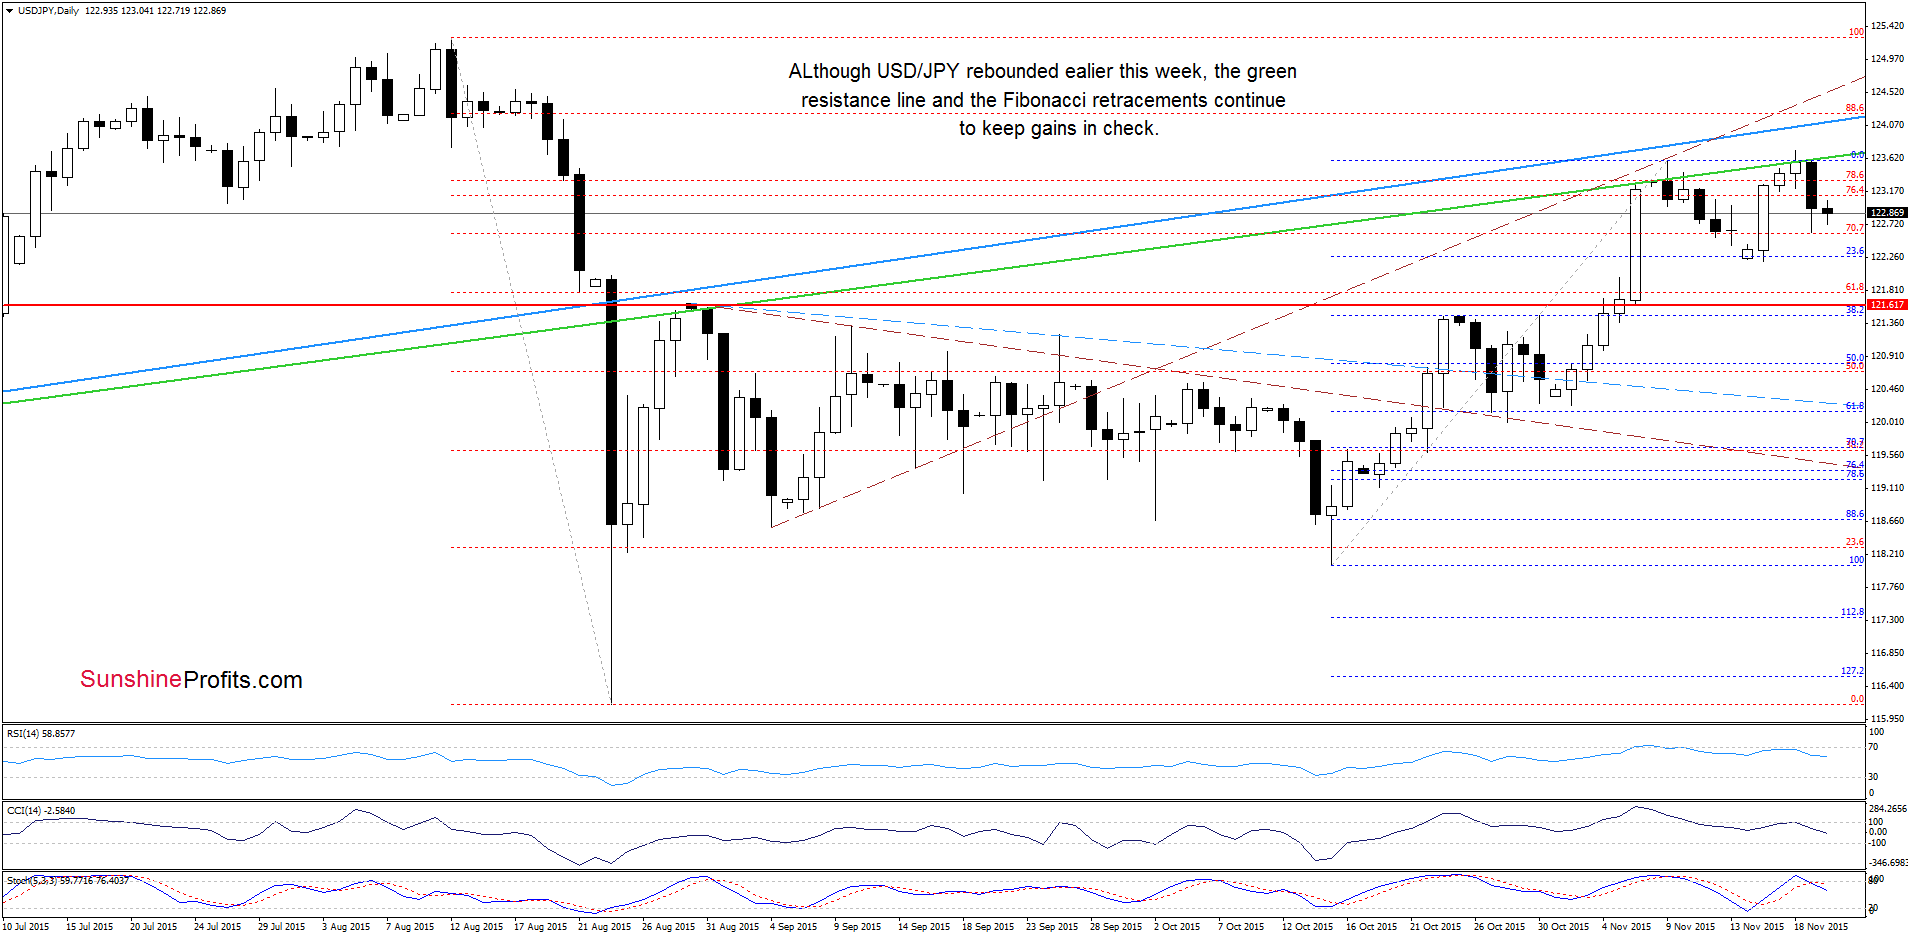The width and height of the screenshot is (1908, 935).
Task: Click the 'ALthough USD/JPY rebounded' annotation text
Action: point(1042,100)
